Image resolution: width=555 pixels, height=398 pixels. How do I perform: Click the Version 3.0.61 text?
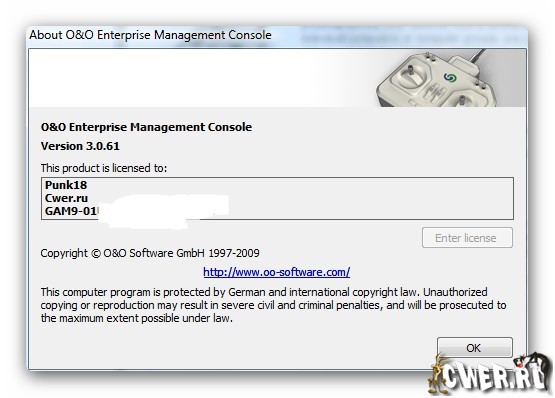(80, 146)
